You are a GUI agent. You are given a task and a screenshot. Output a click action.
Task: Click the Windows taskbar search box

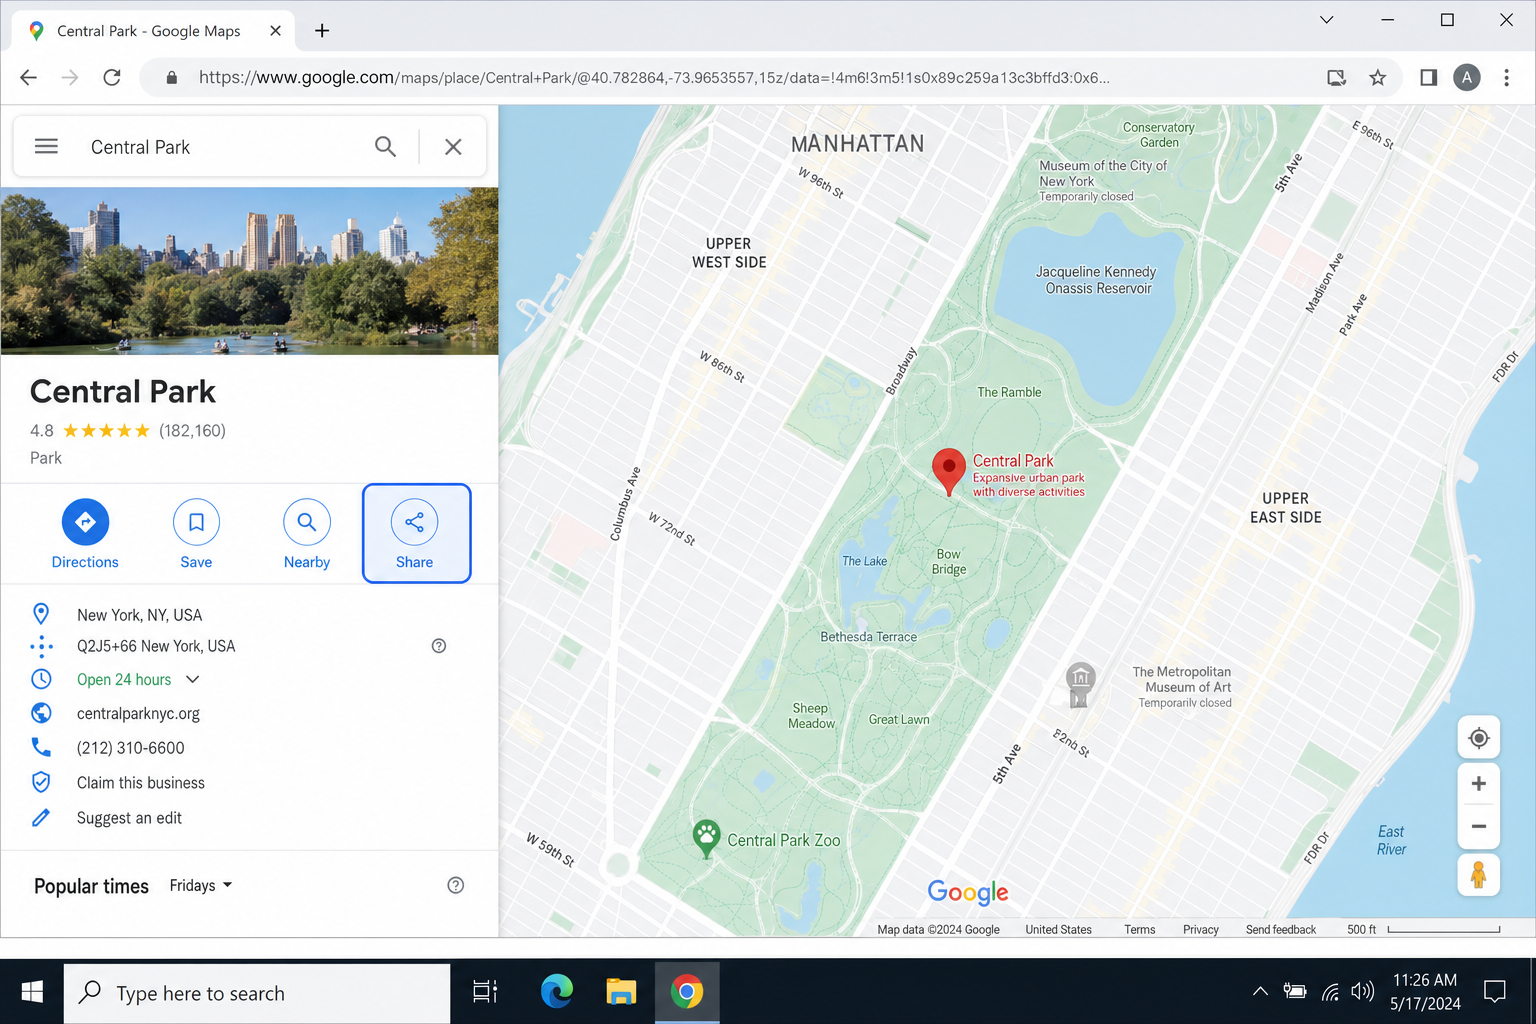257,993
